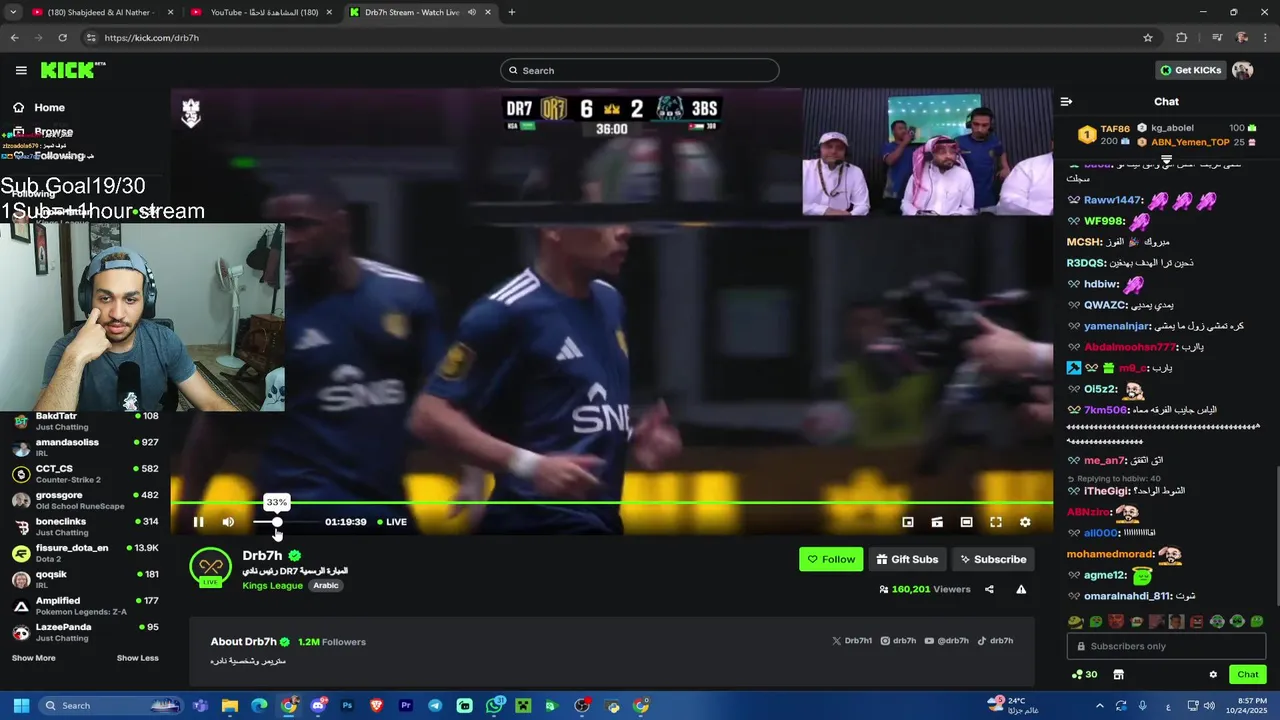Open CCT_CS channel in sidebar
The image size is (1280, 720).
tap(85, 474)
